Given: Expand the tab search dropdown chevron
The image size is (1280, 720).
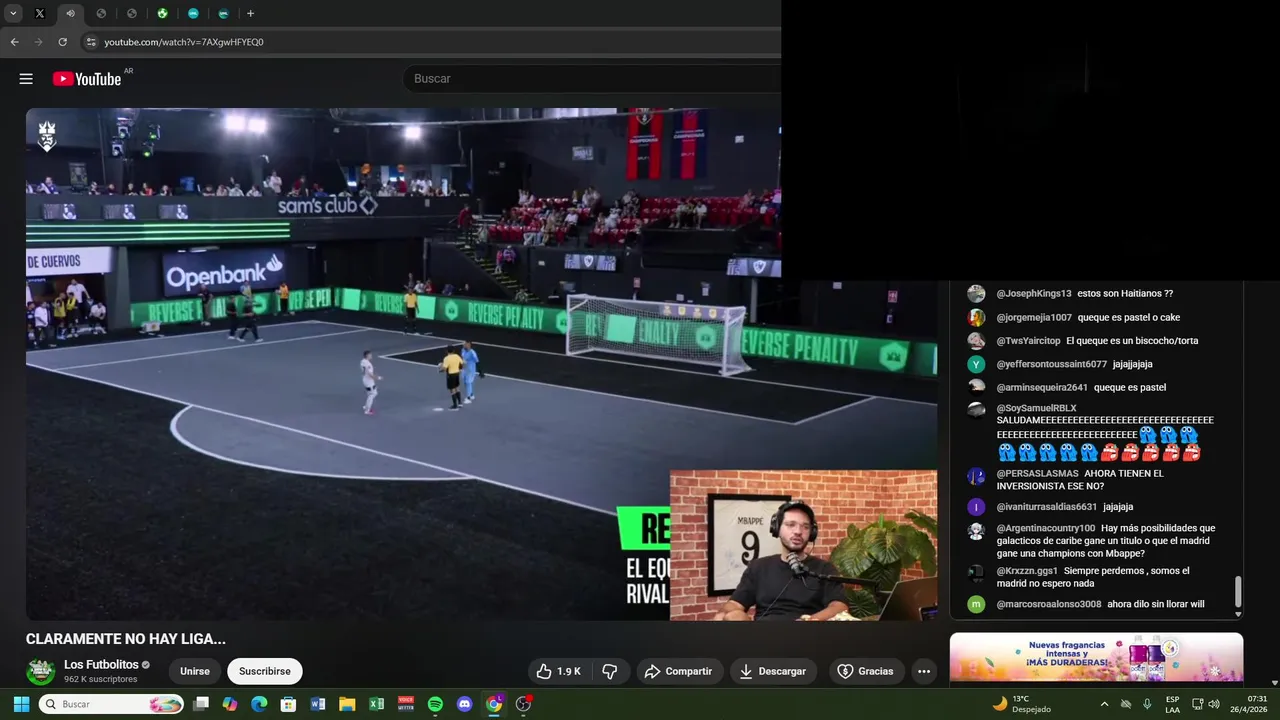Looking at the screenshot, I should pos(13,14).
